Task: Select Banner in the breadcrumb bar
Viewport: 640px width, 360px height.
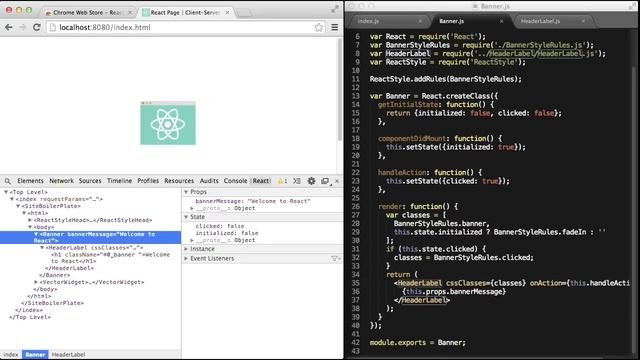Action: (35, 355)
